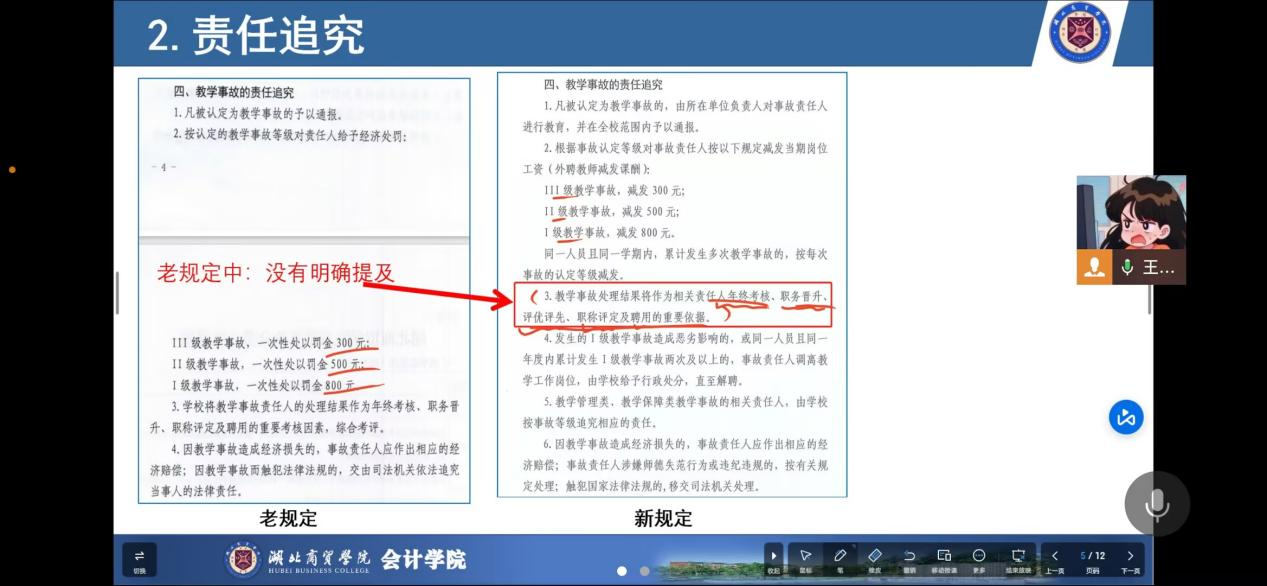Undo last annotation with 撤销 icon

click(x=909, y=556)
